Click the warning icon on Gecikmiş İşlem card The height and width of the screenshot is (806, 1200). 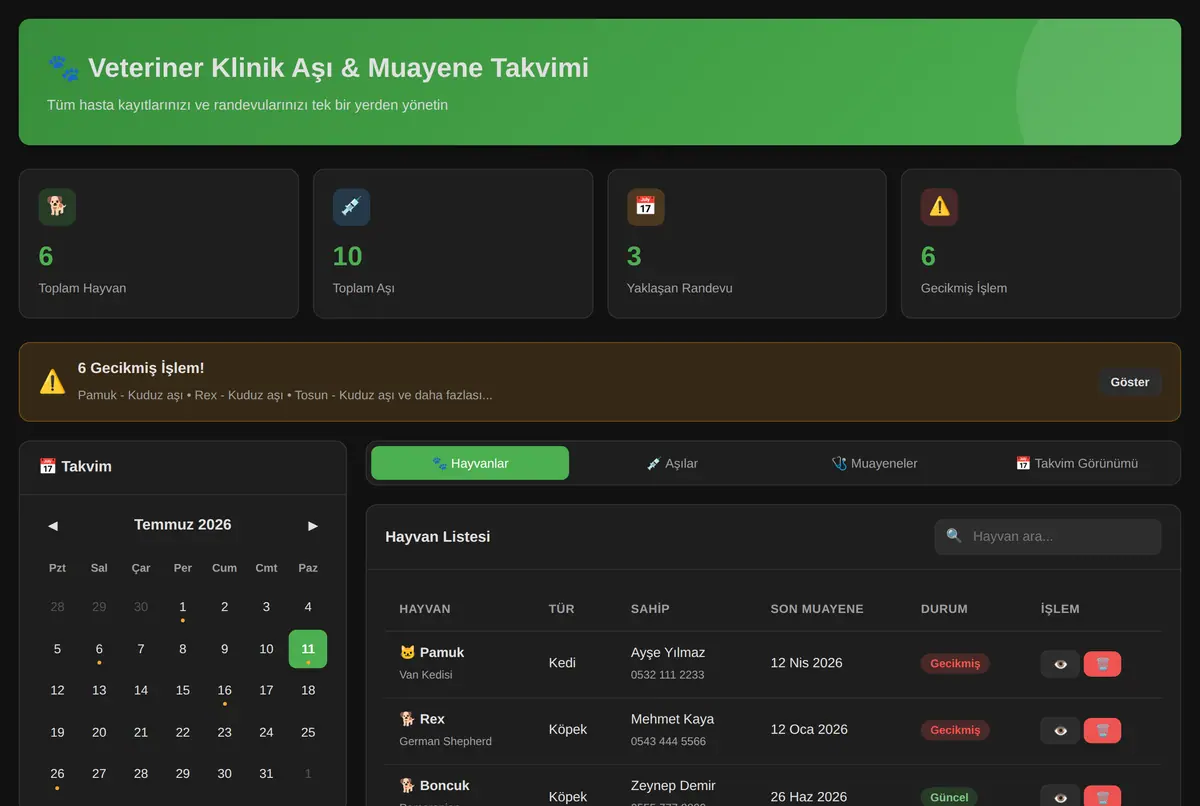click(939, 207)
